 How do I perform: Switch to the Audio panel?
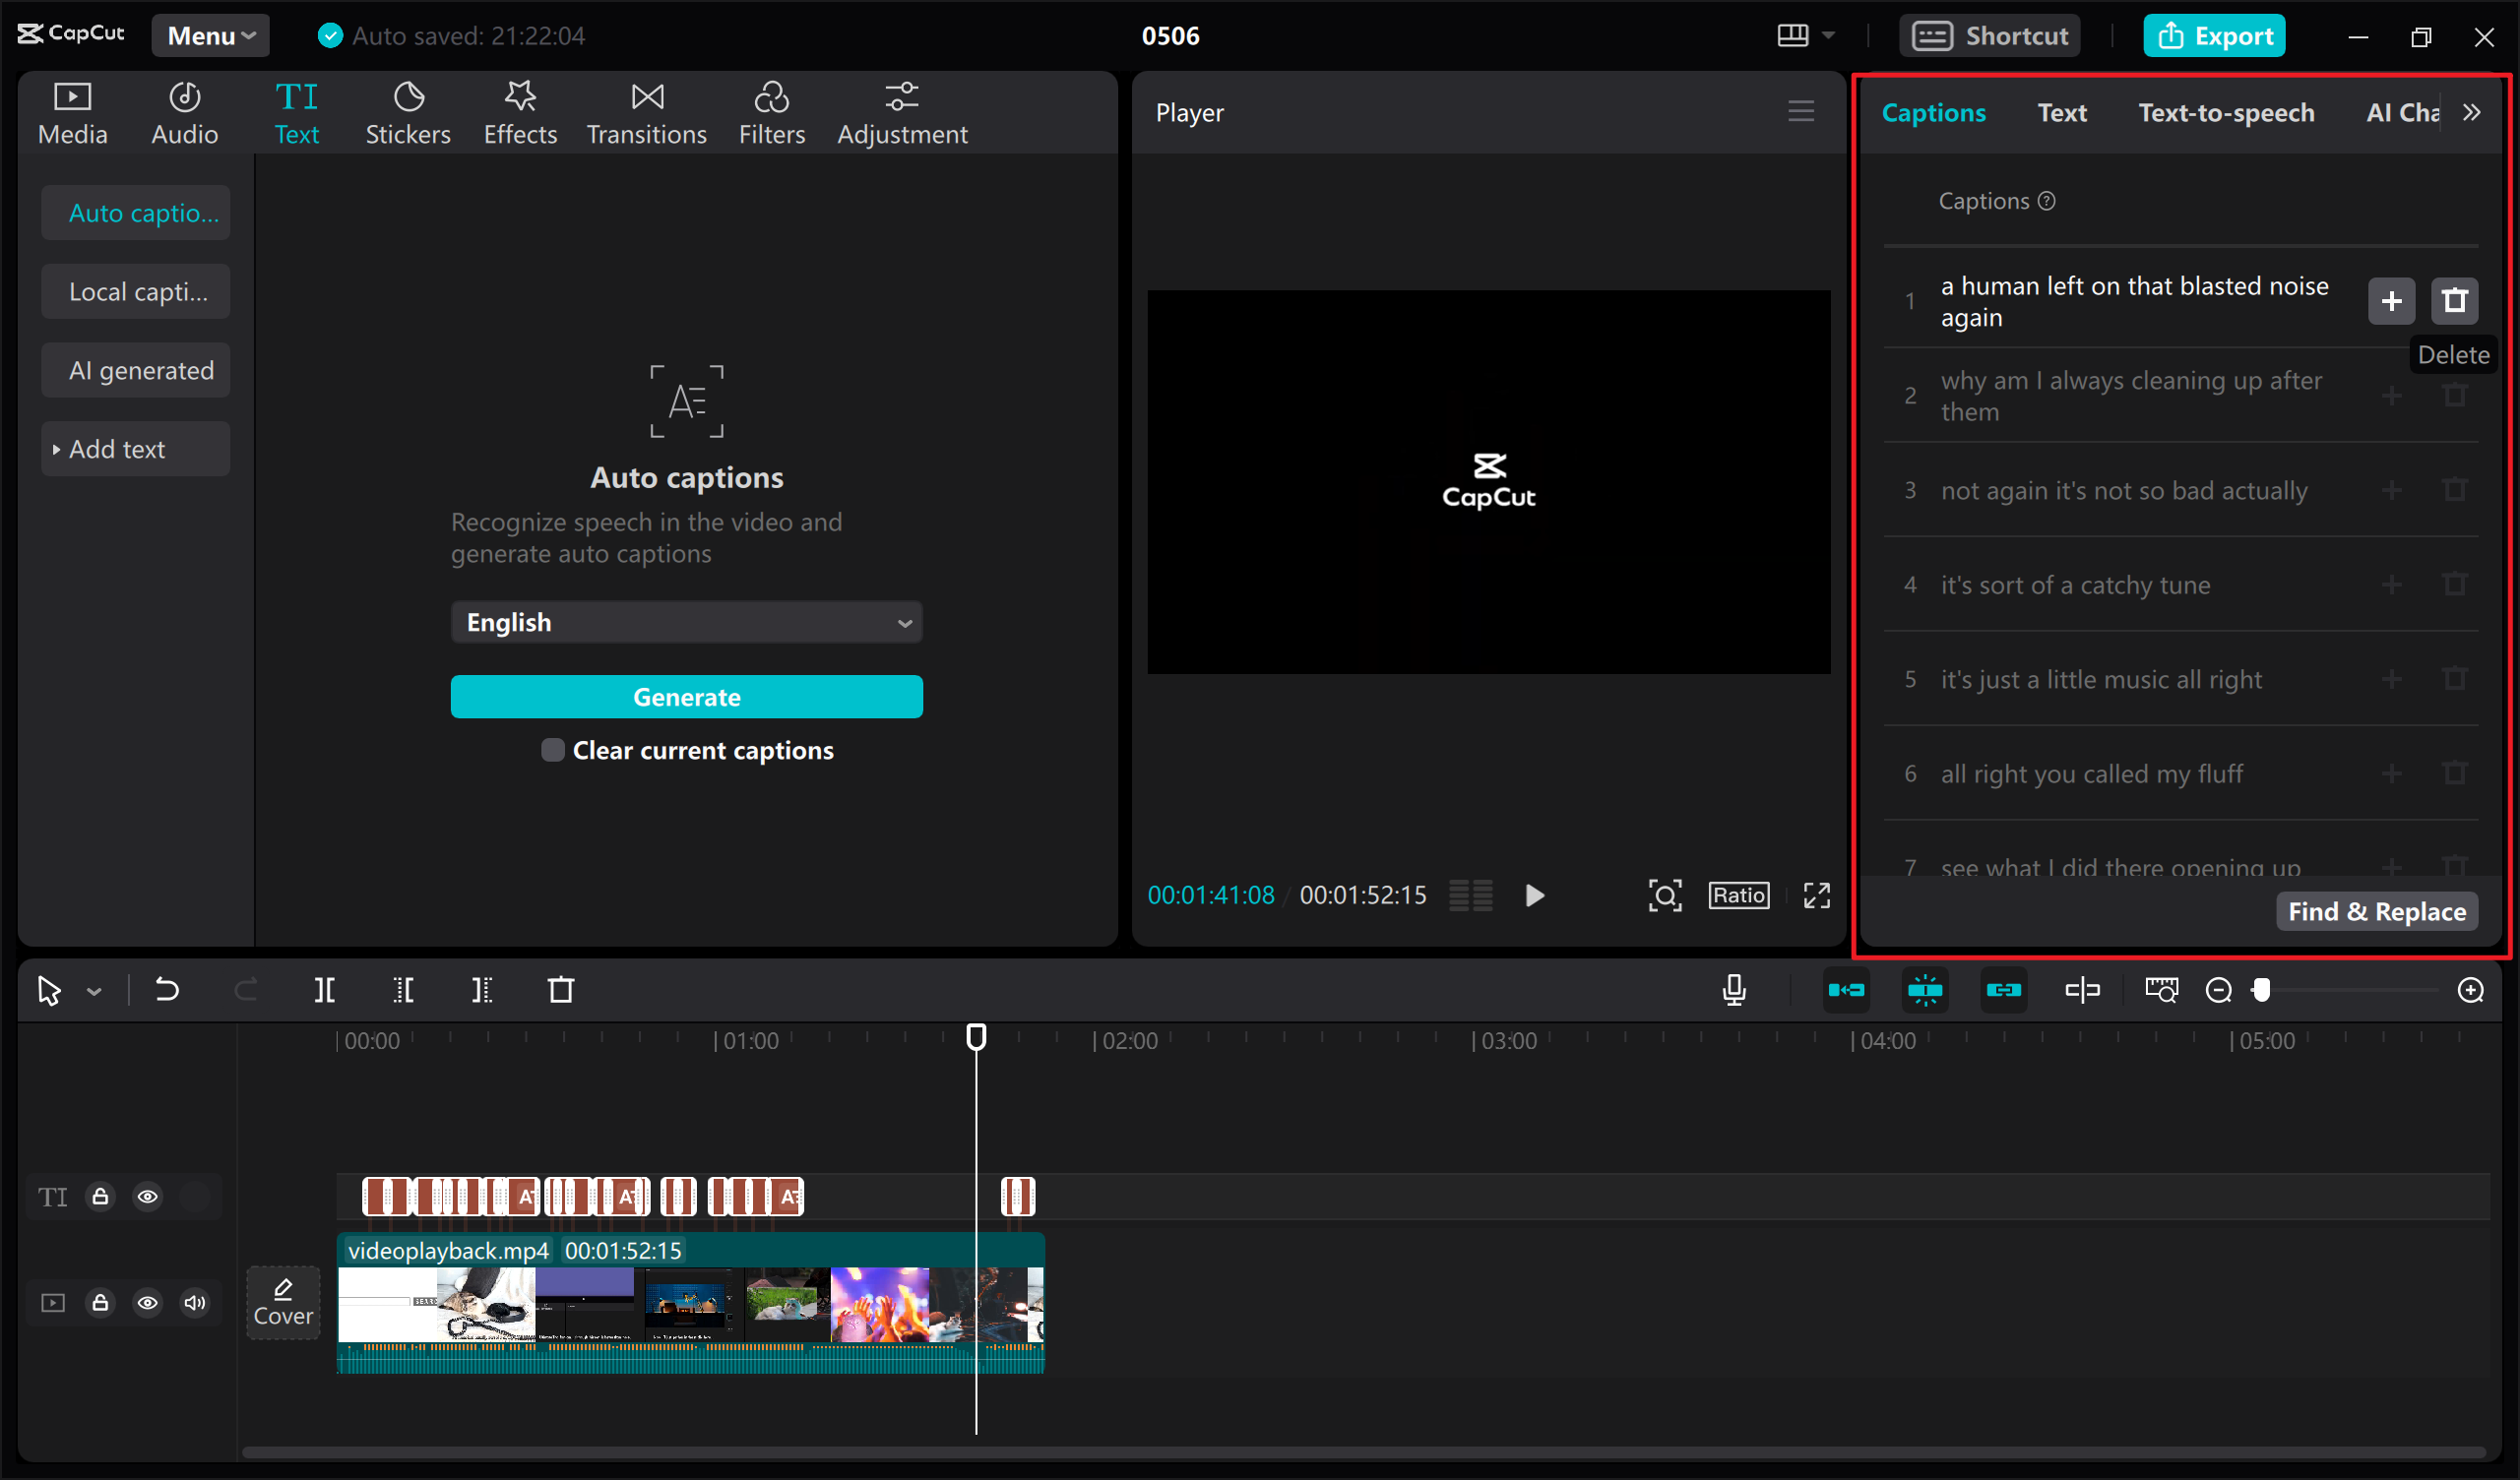184,112
